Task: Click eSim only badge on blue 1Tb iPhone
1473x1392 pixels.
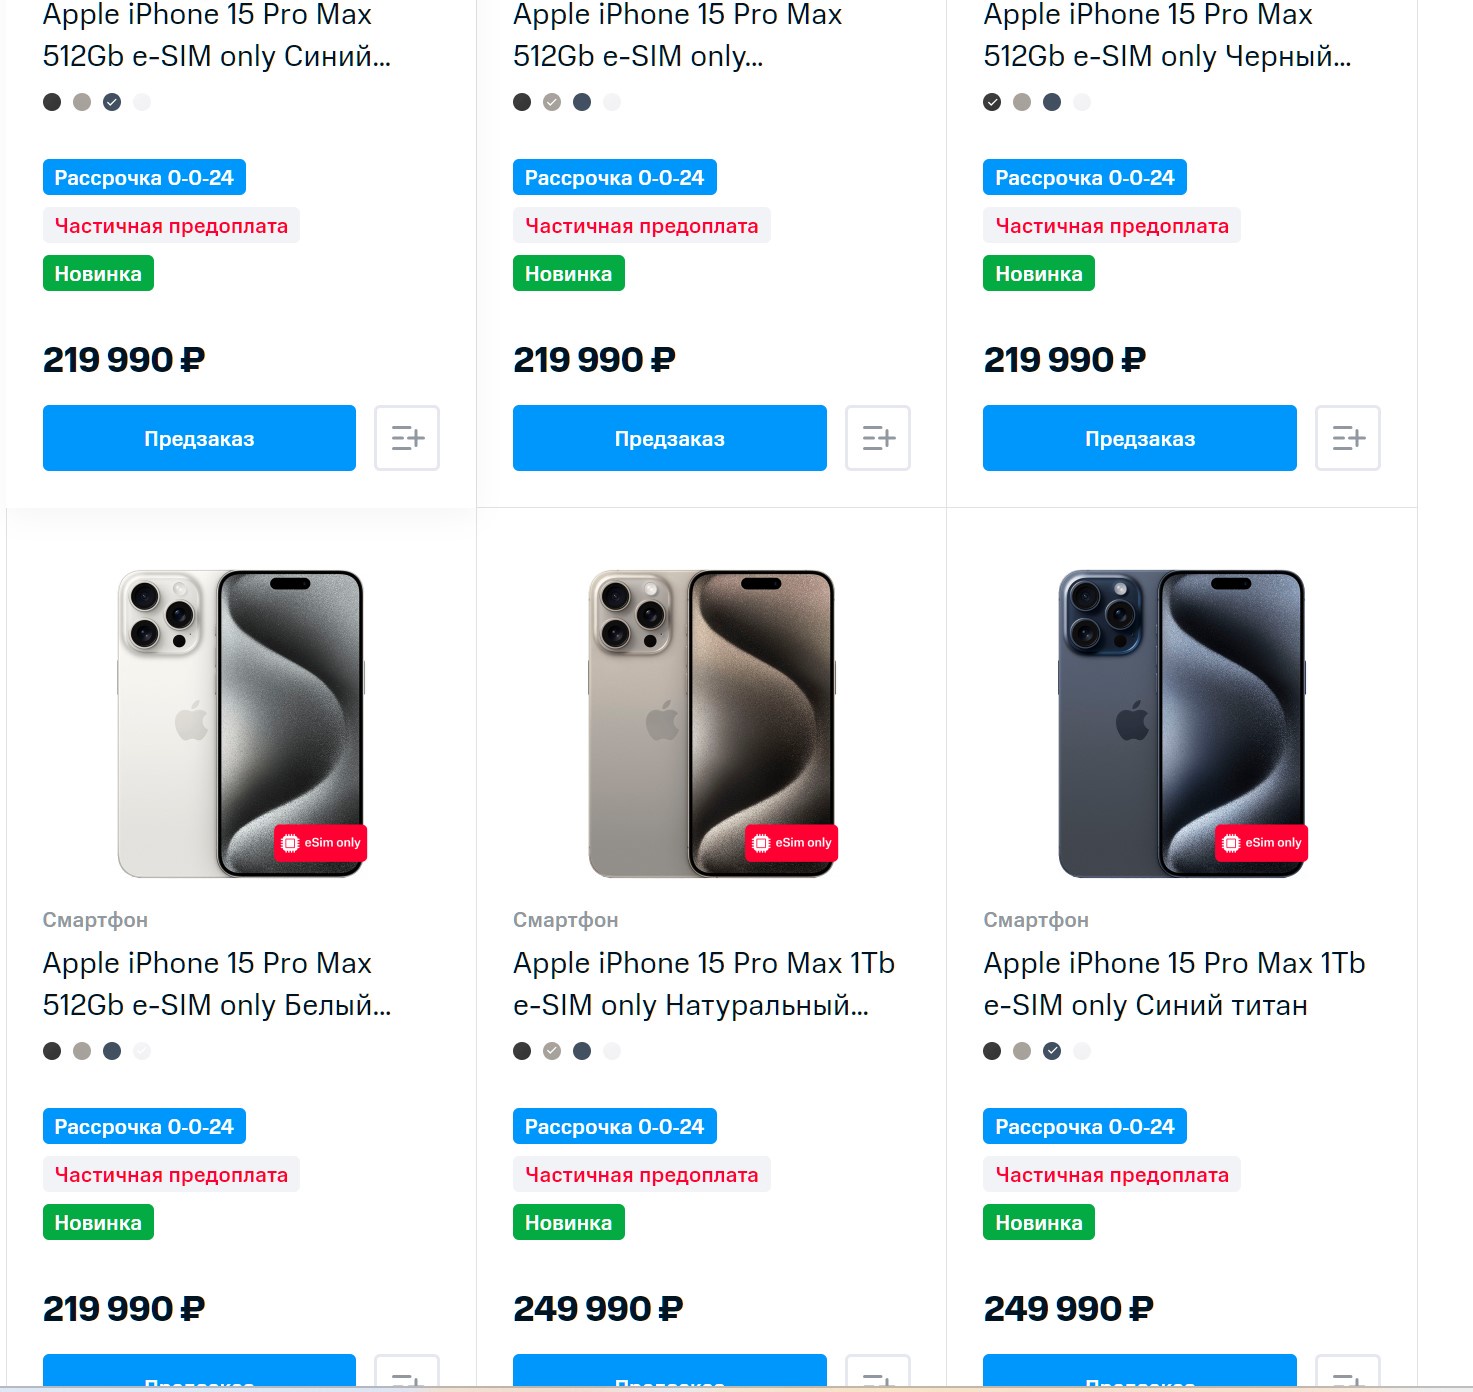Action: [x=1262, y=843]
